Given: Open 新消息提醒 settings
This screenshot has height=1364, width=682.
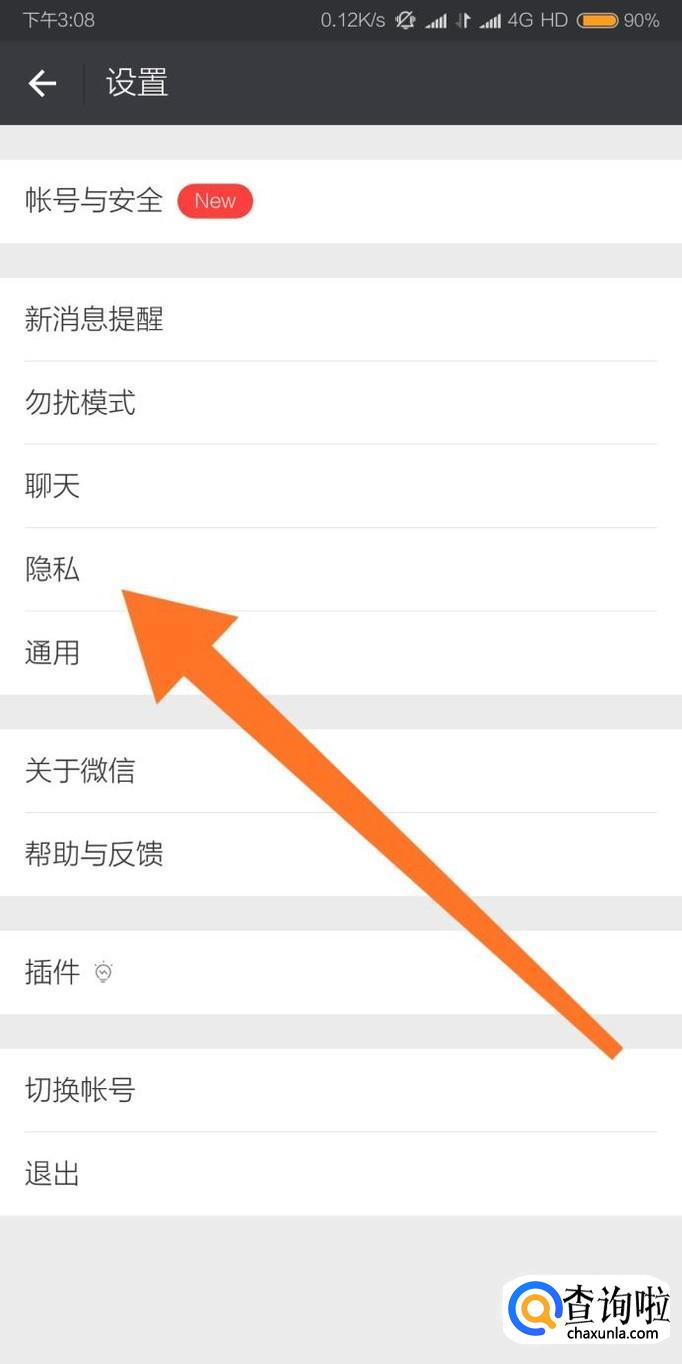Looking at the screenshot, I should (x=341, y=320).
